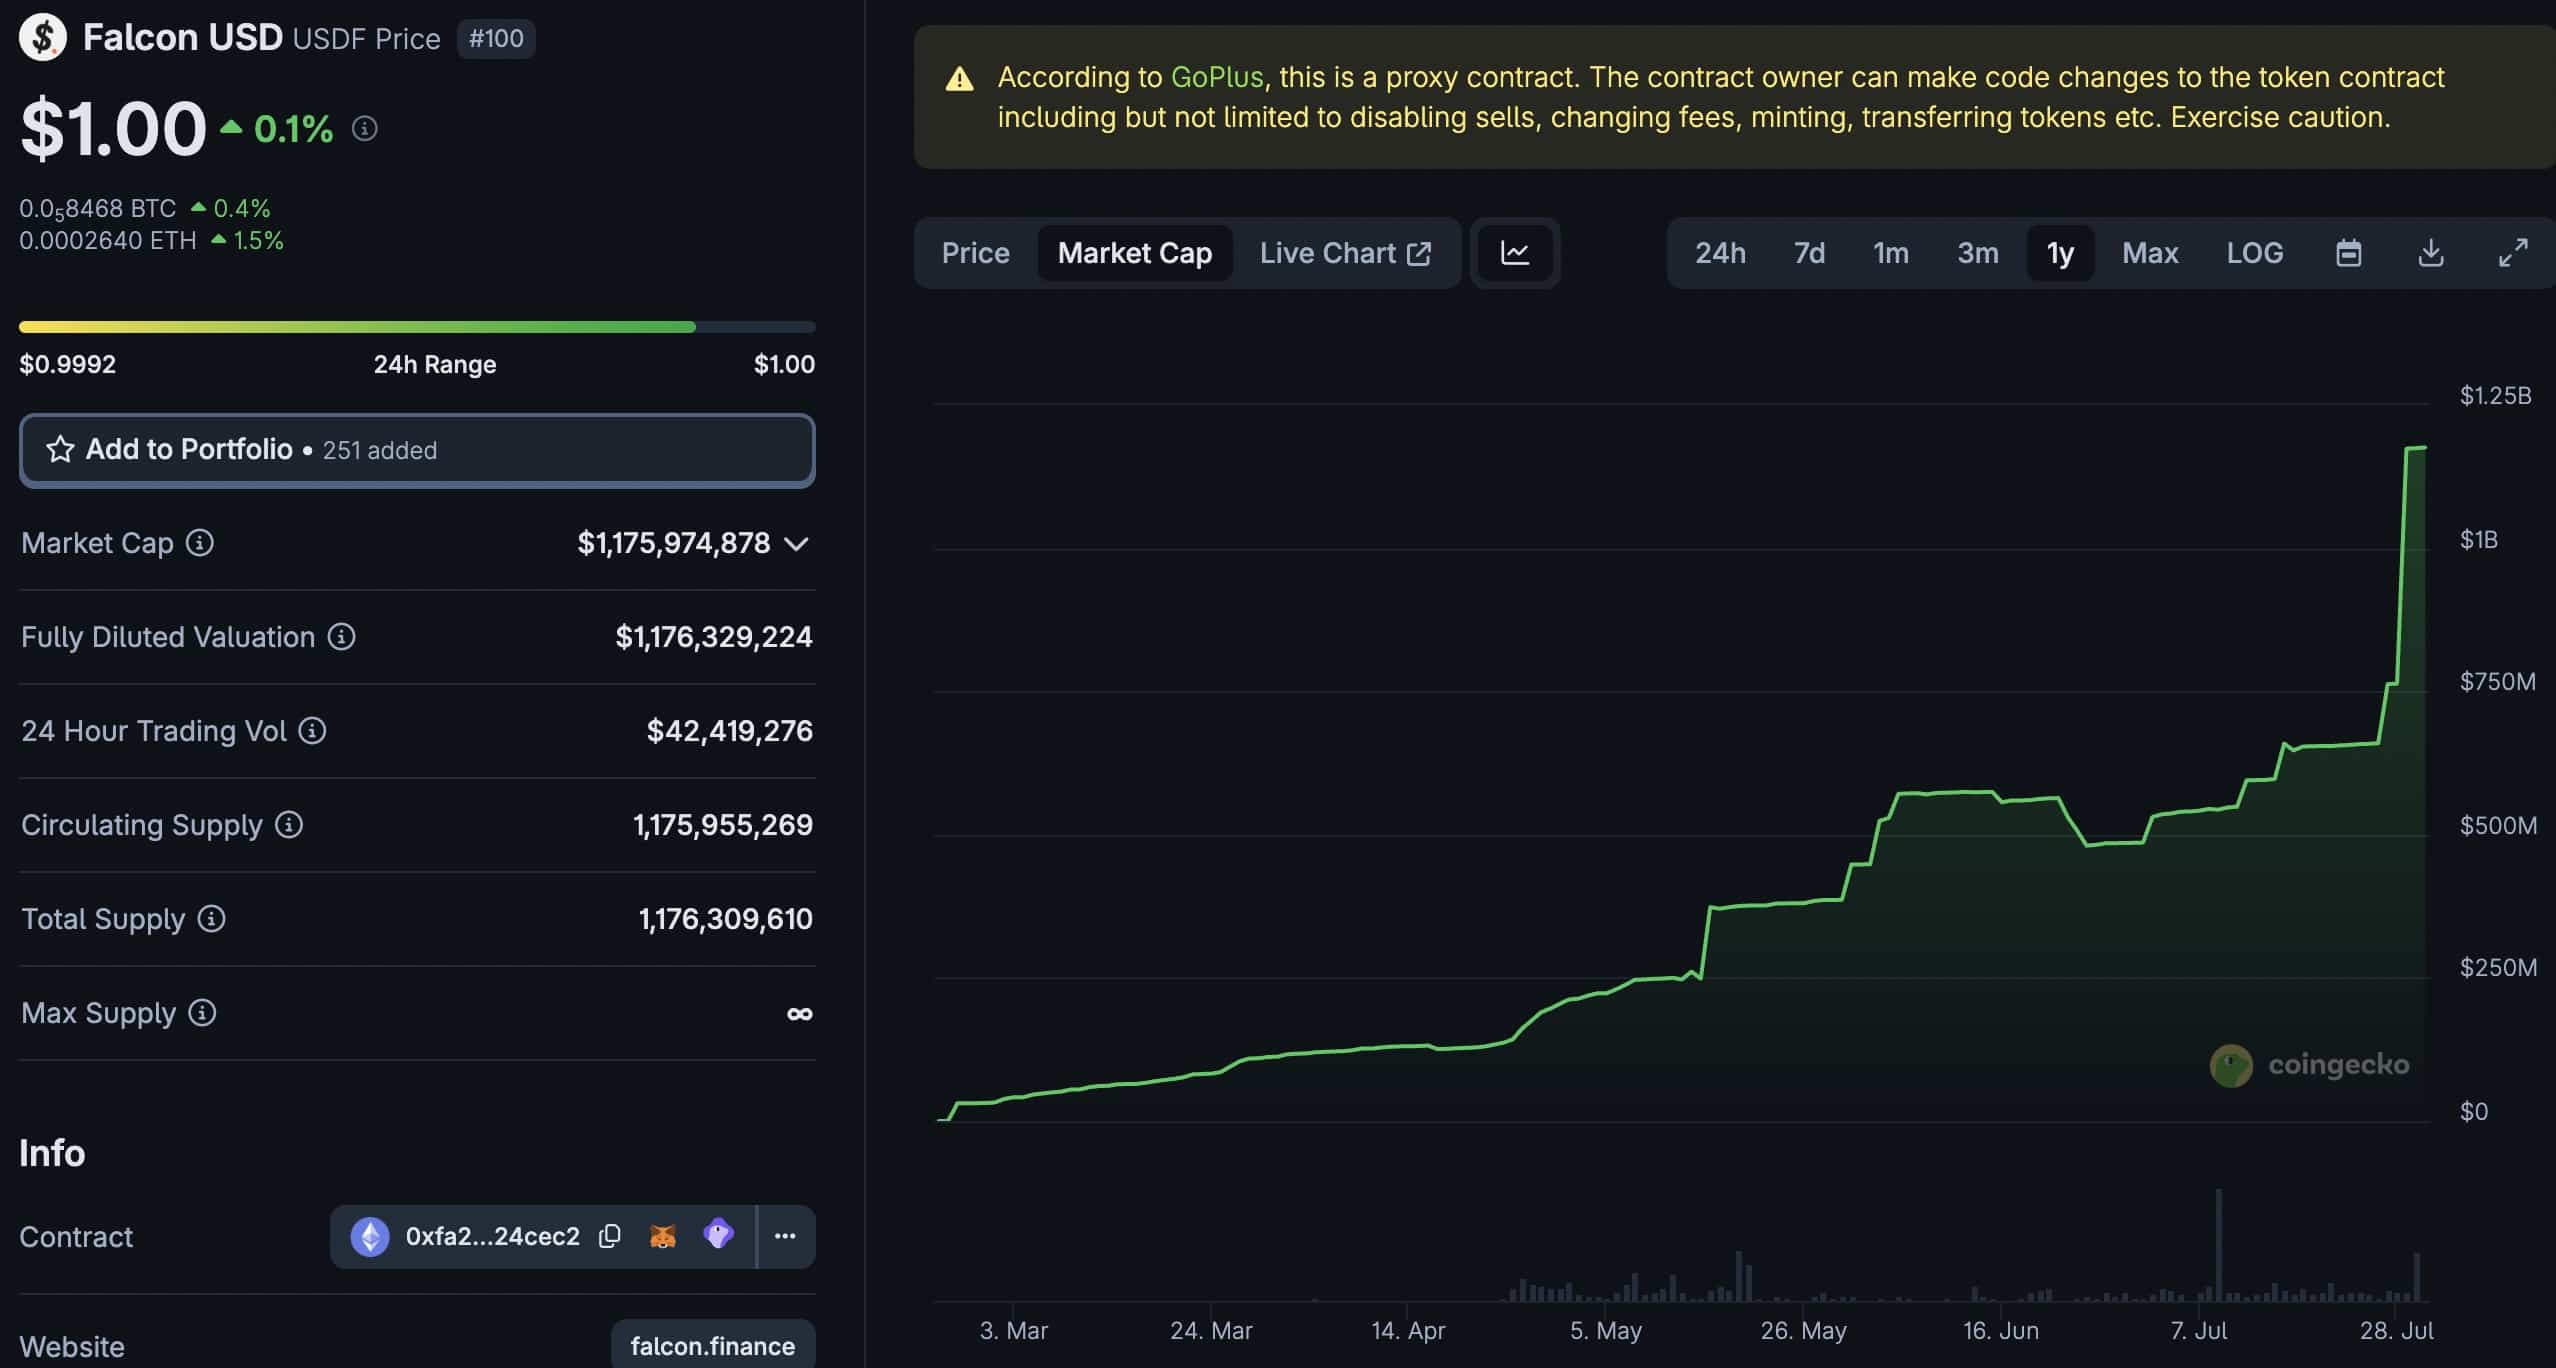Click the 0xfa2...24cec2 contract address

492,1237
